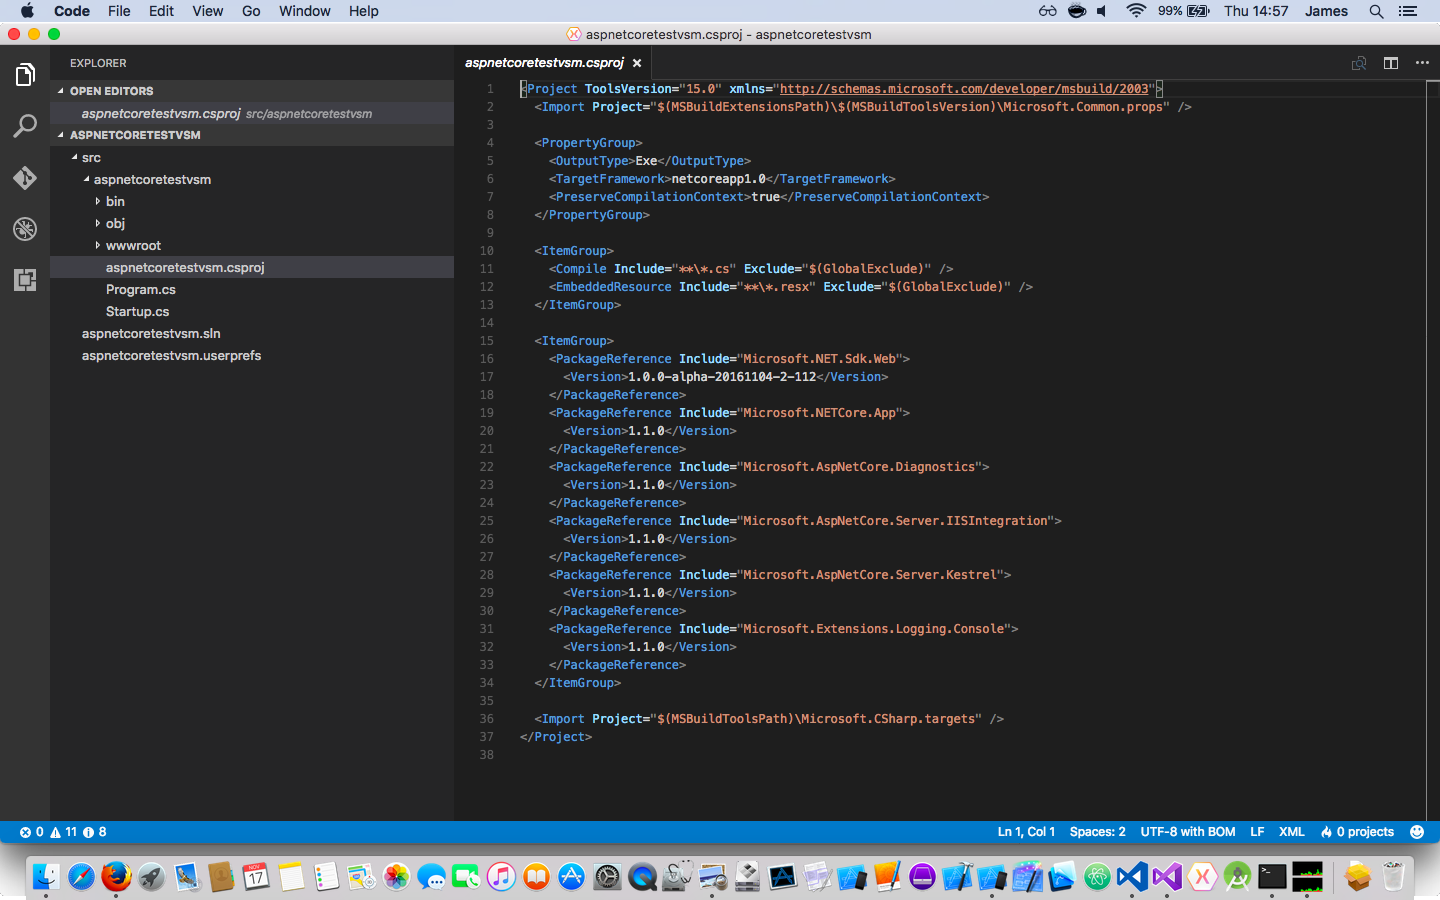The width and height of the screenshot is (1440, 900).
Task: Open the Edit menu
Action: (161, 11)
